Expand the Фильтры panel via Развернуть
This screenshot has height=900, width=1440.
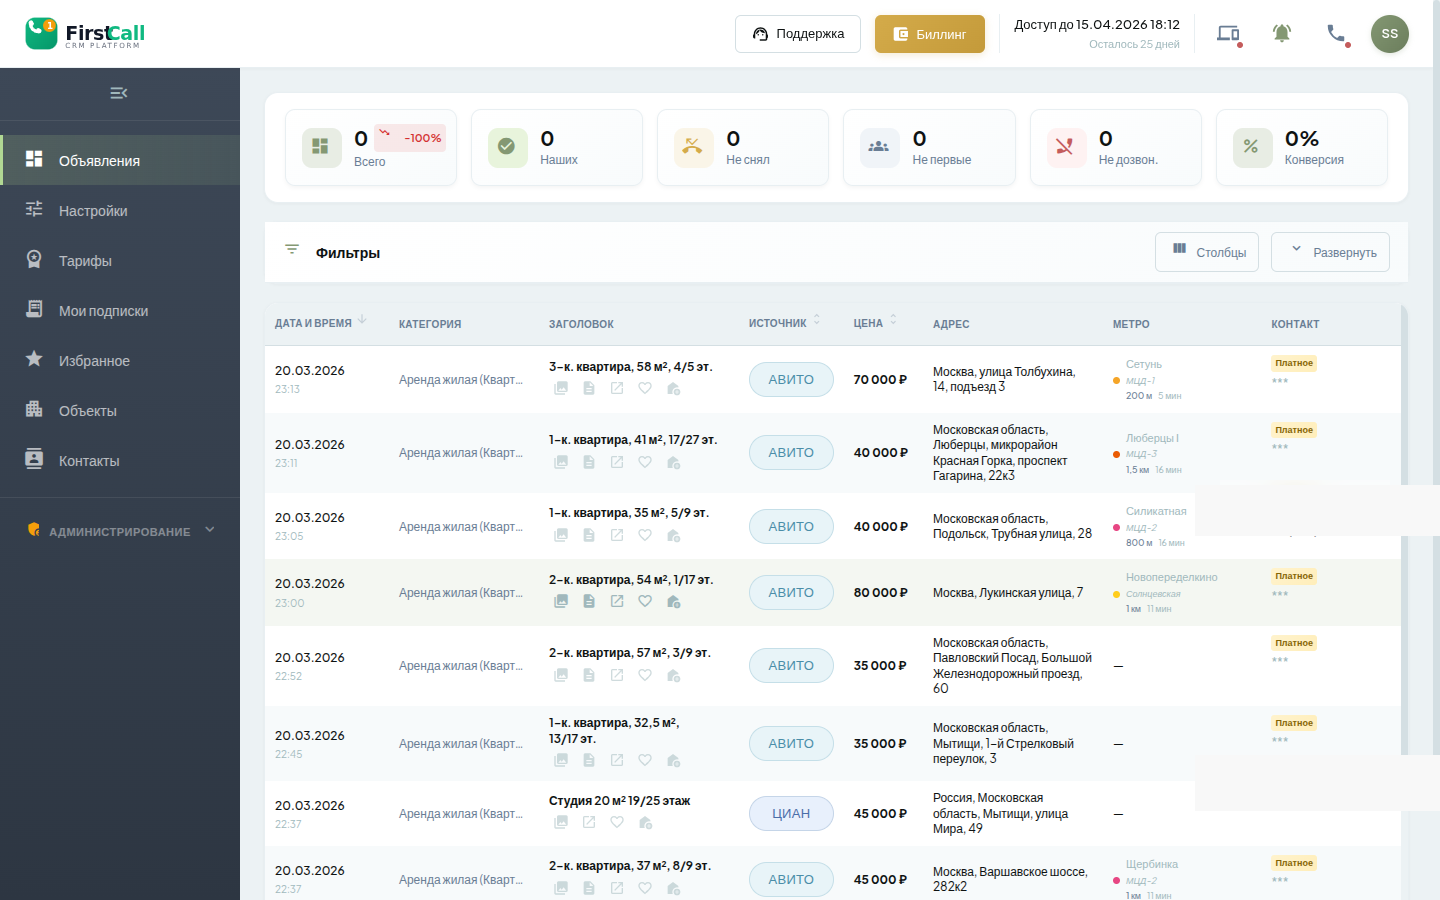tap(1330, 252)
